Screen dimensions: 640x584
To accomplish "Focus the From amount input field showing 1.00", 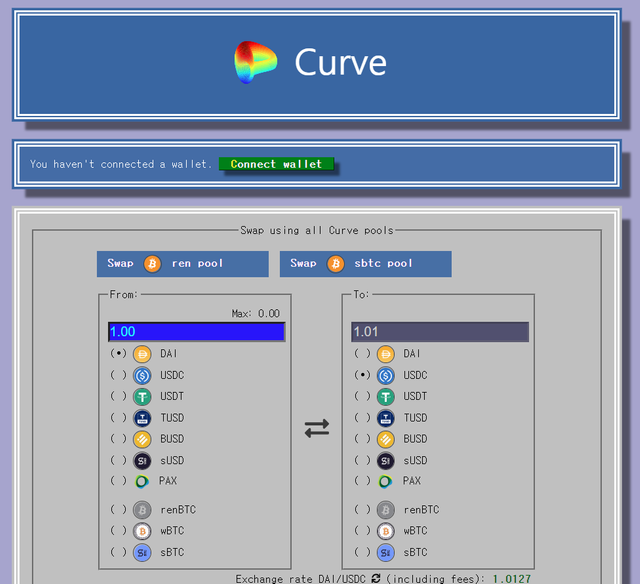I will [196, 332].
